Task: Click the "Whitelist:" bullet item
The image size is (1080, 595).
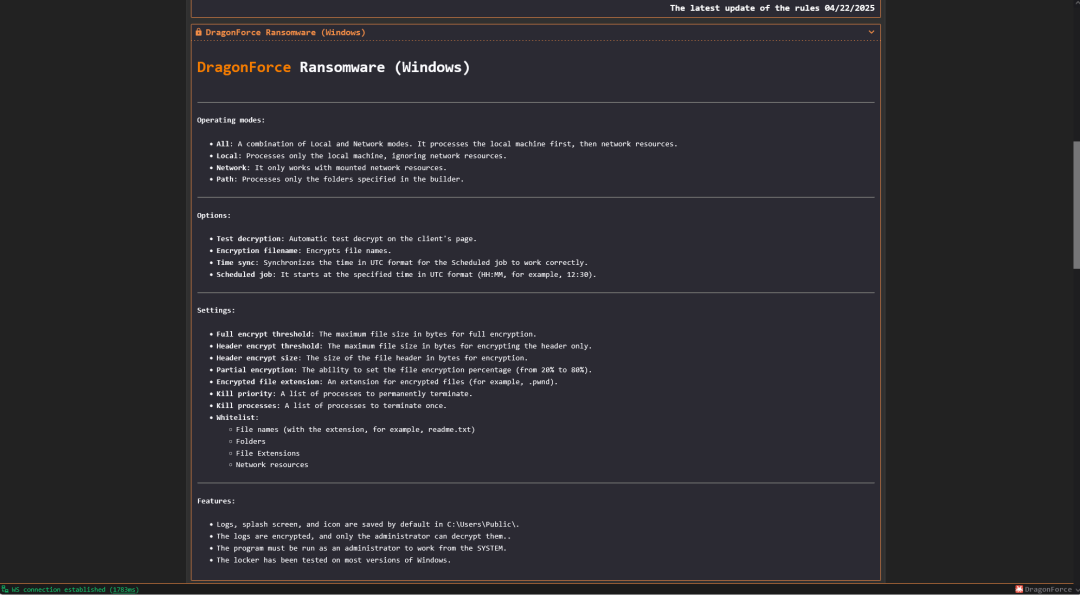Action: [238, 417]
